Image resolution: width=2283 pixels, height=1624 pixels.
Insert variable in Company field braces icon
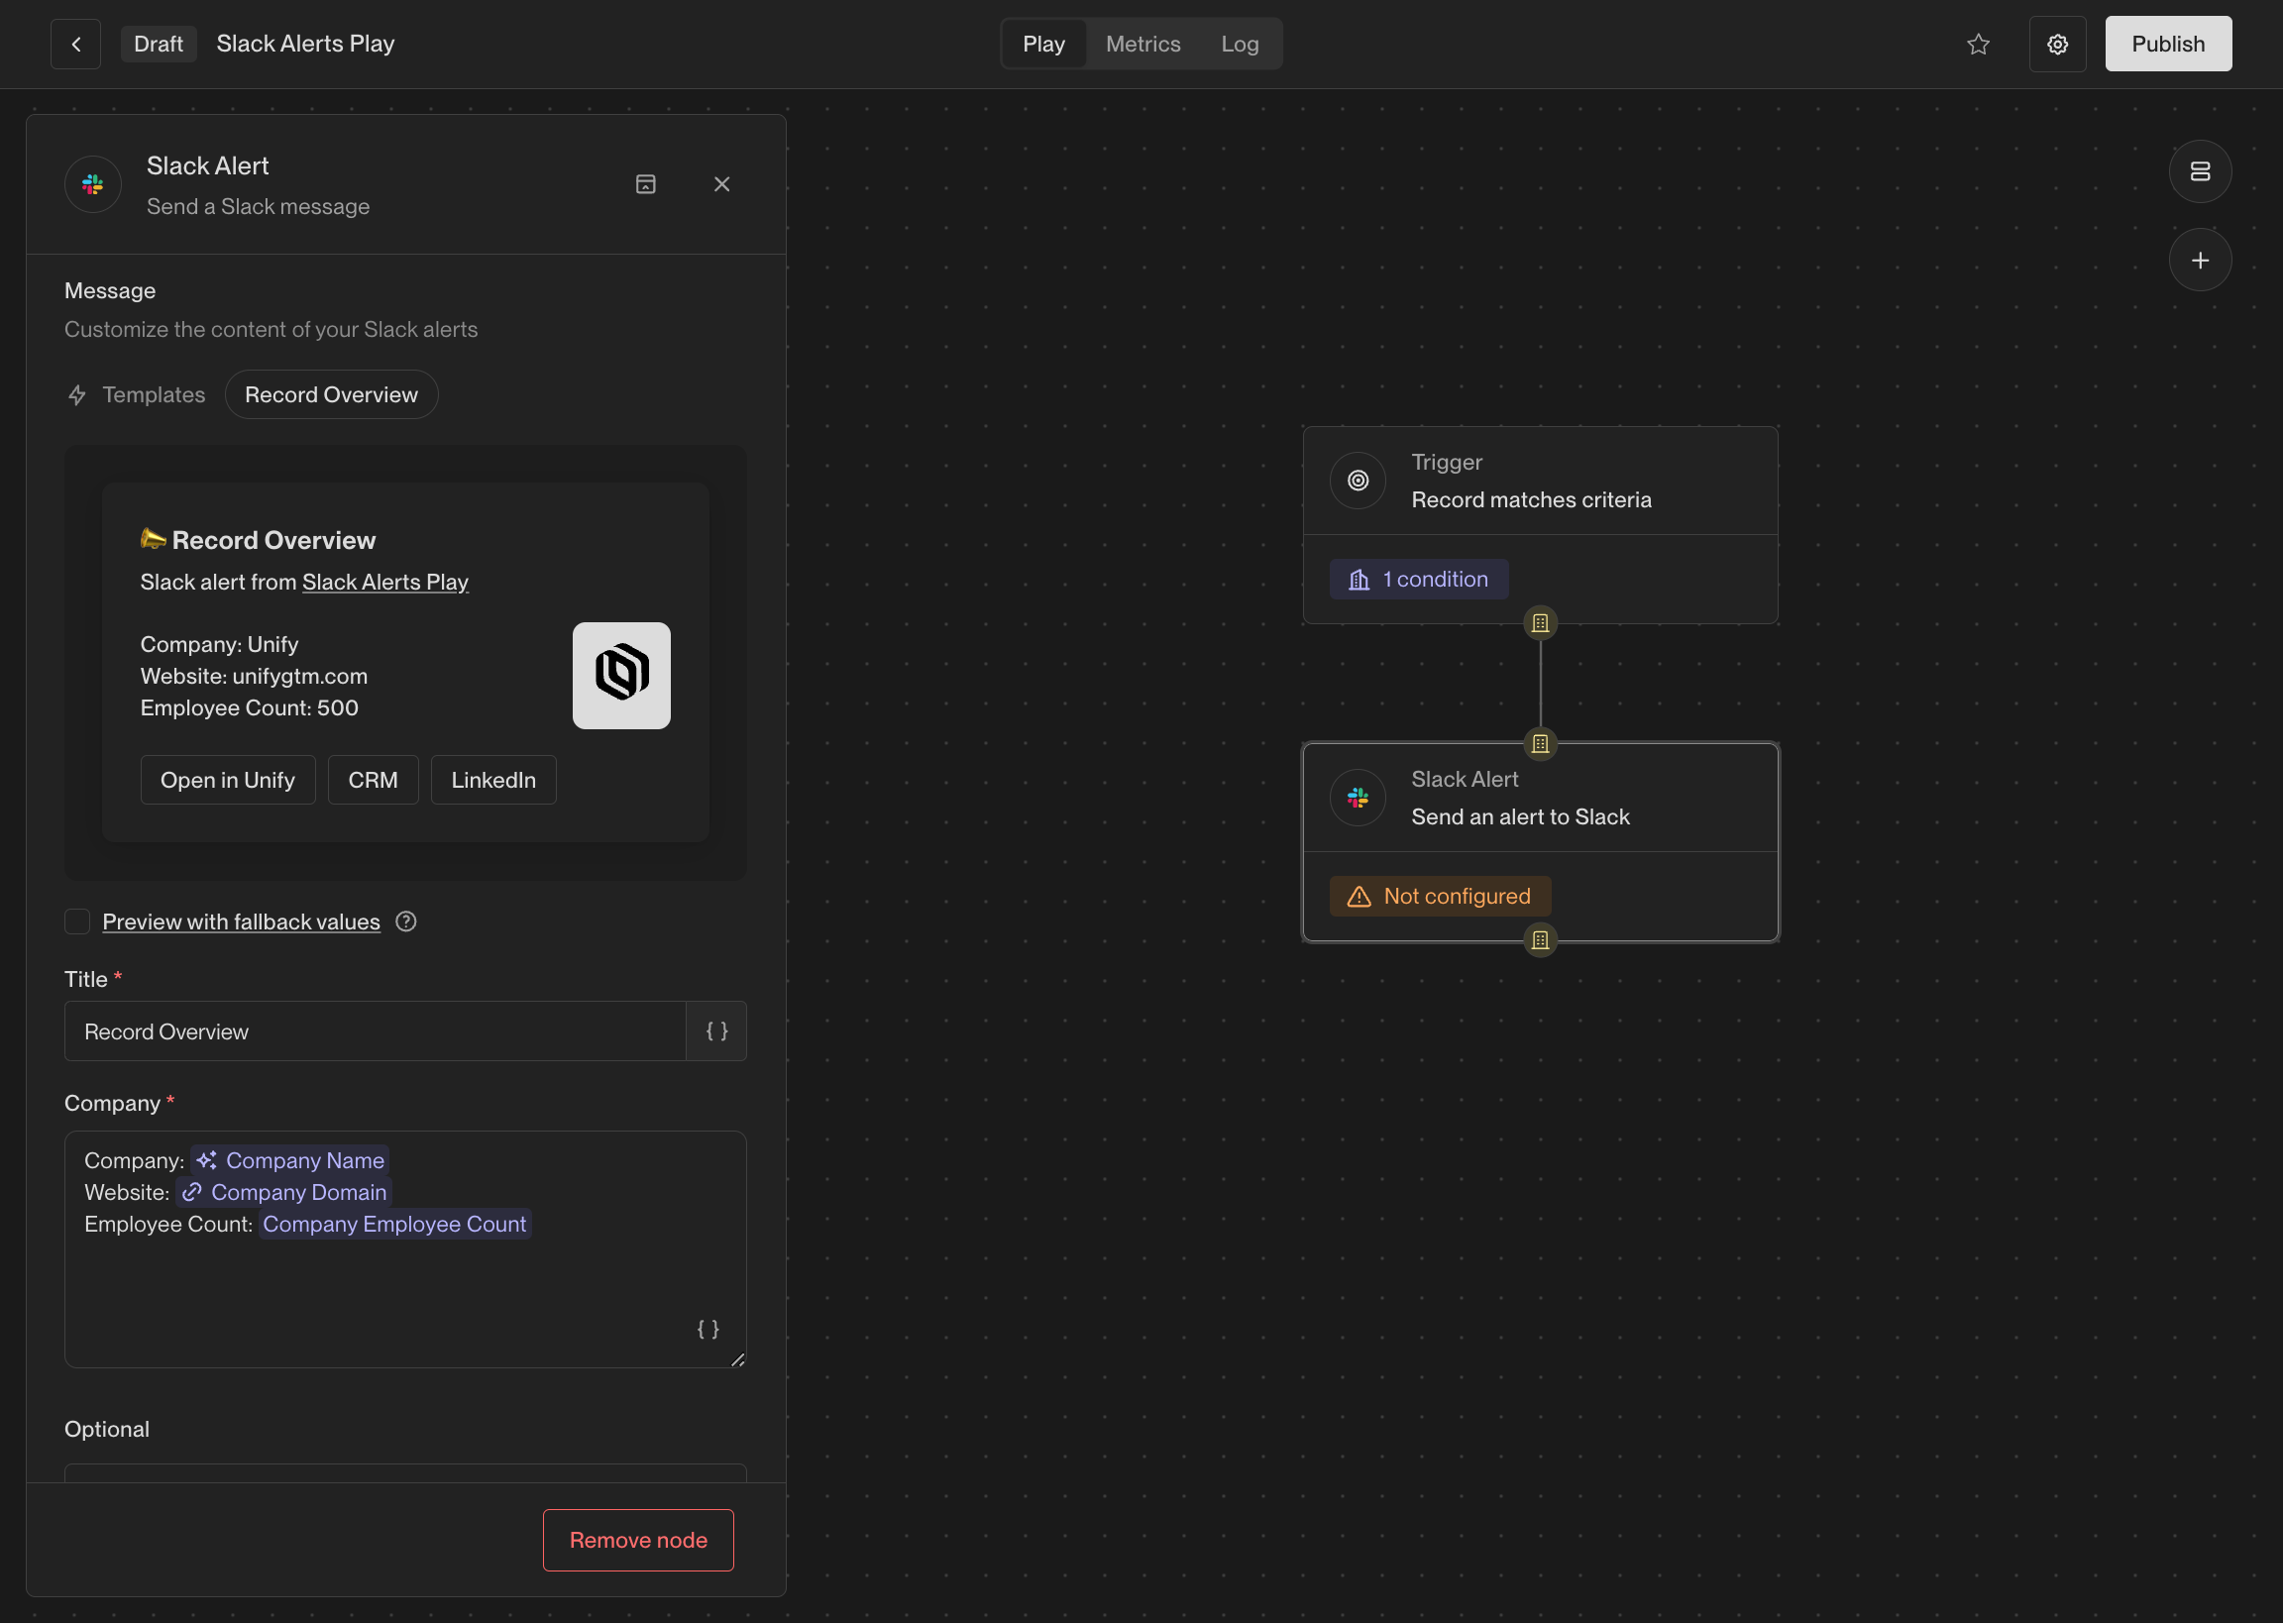pos(707,1329)
